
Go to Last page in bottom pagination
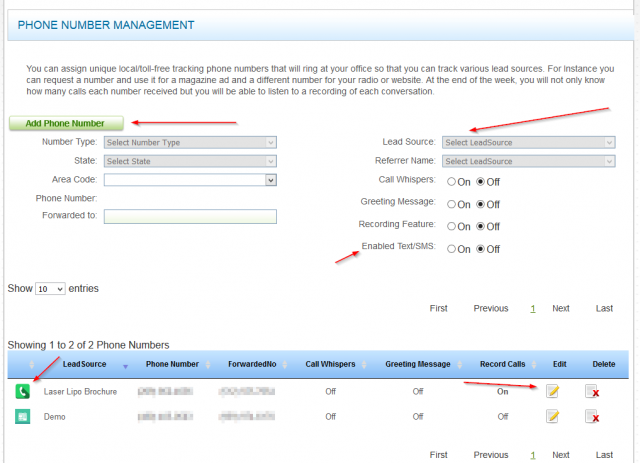(604, 455)
